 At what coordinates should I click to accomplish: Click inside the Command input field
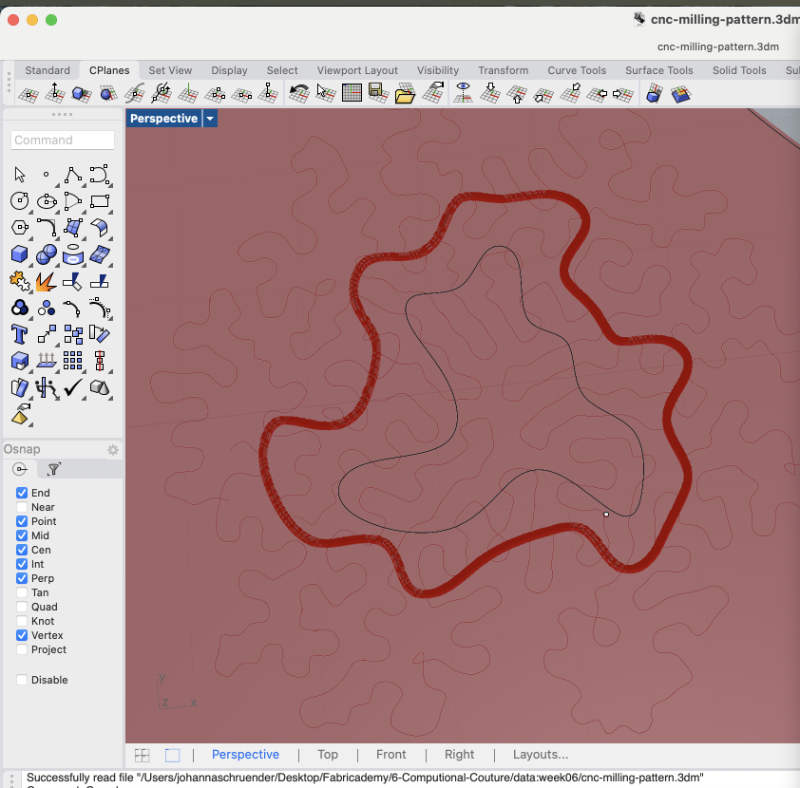(62, 140)
